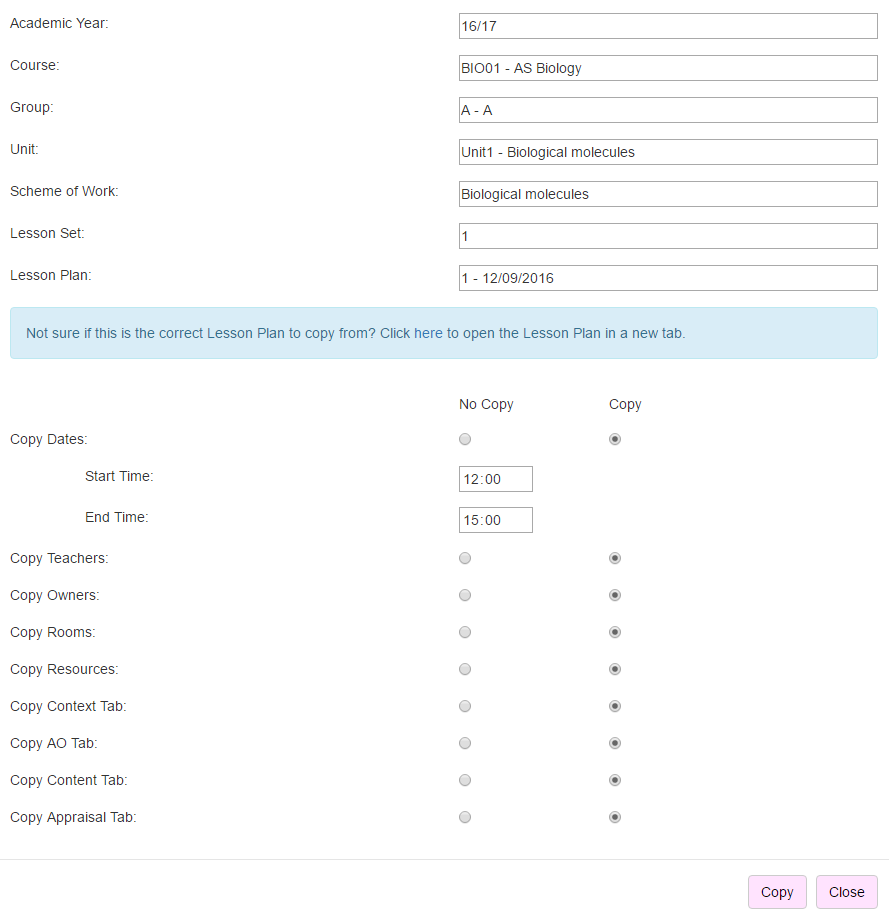
Task: Close the copy lesson plan dialog
Action: [847, 892]
